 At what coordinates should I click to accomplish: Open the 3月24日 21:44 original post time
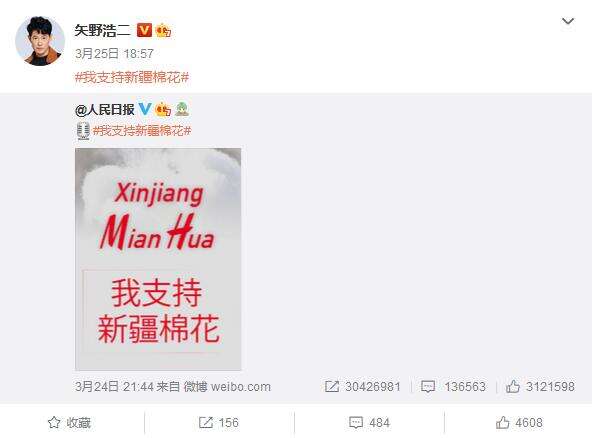click(114, 386)
